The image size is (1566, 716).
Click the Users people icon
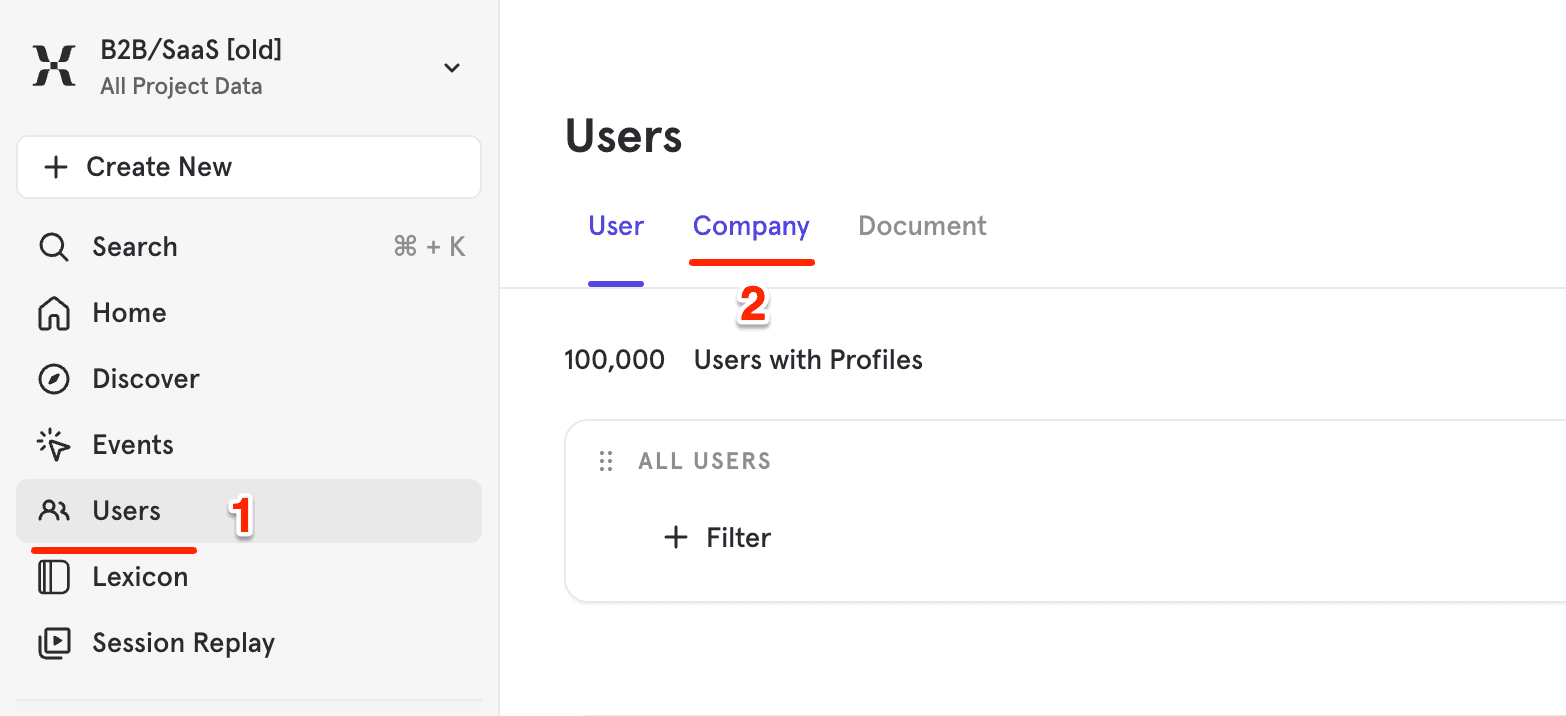pos(53,510)
